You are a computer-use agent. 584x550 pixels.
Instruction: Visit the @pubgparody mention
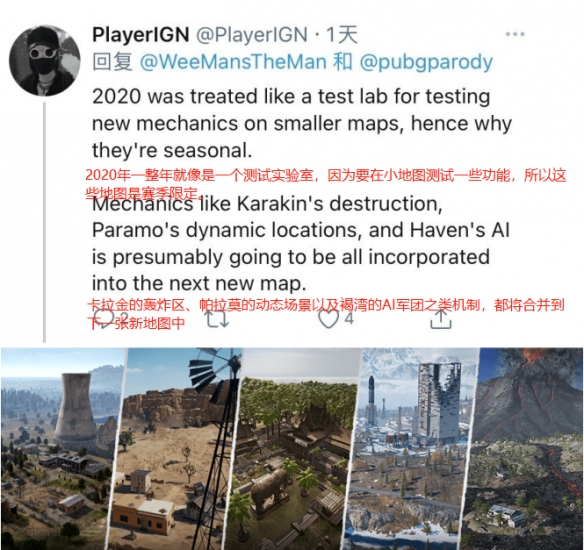[426, 62]
